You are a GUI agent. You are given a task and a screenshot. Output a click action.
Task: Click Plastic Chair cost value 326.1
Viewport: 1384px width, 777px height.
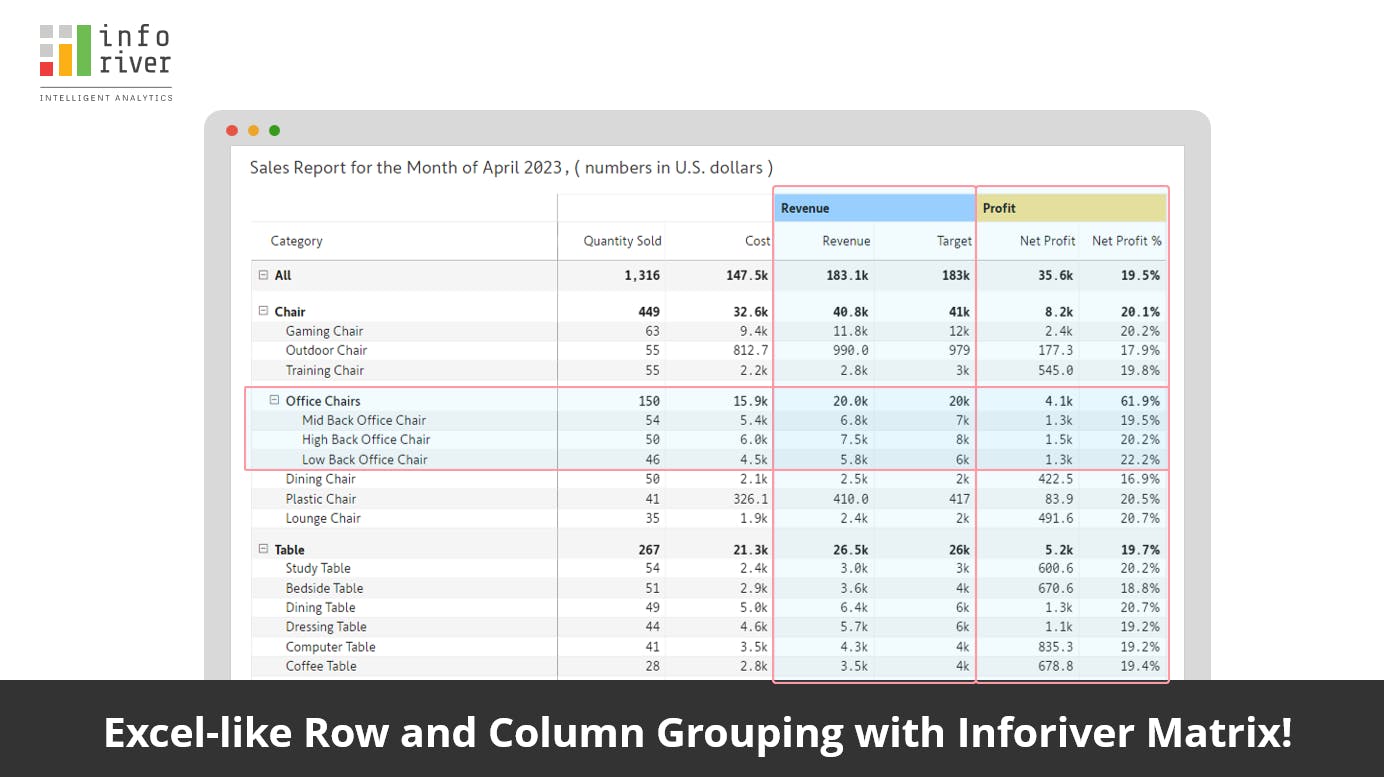750,499
